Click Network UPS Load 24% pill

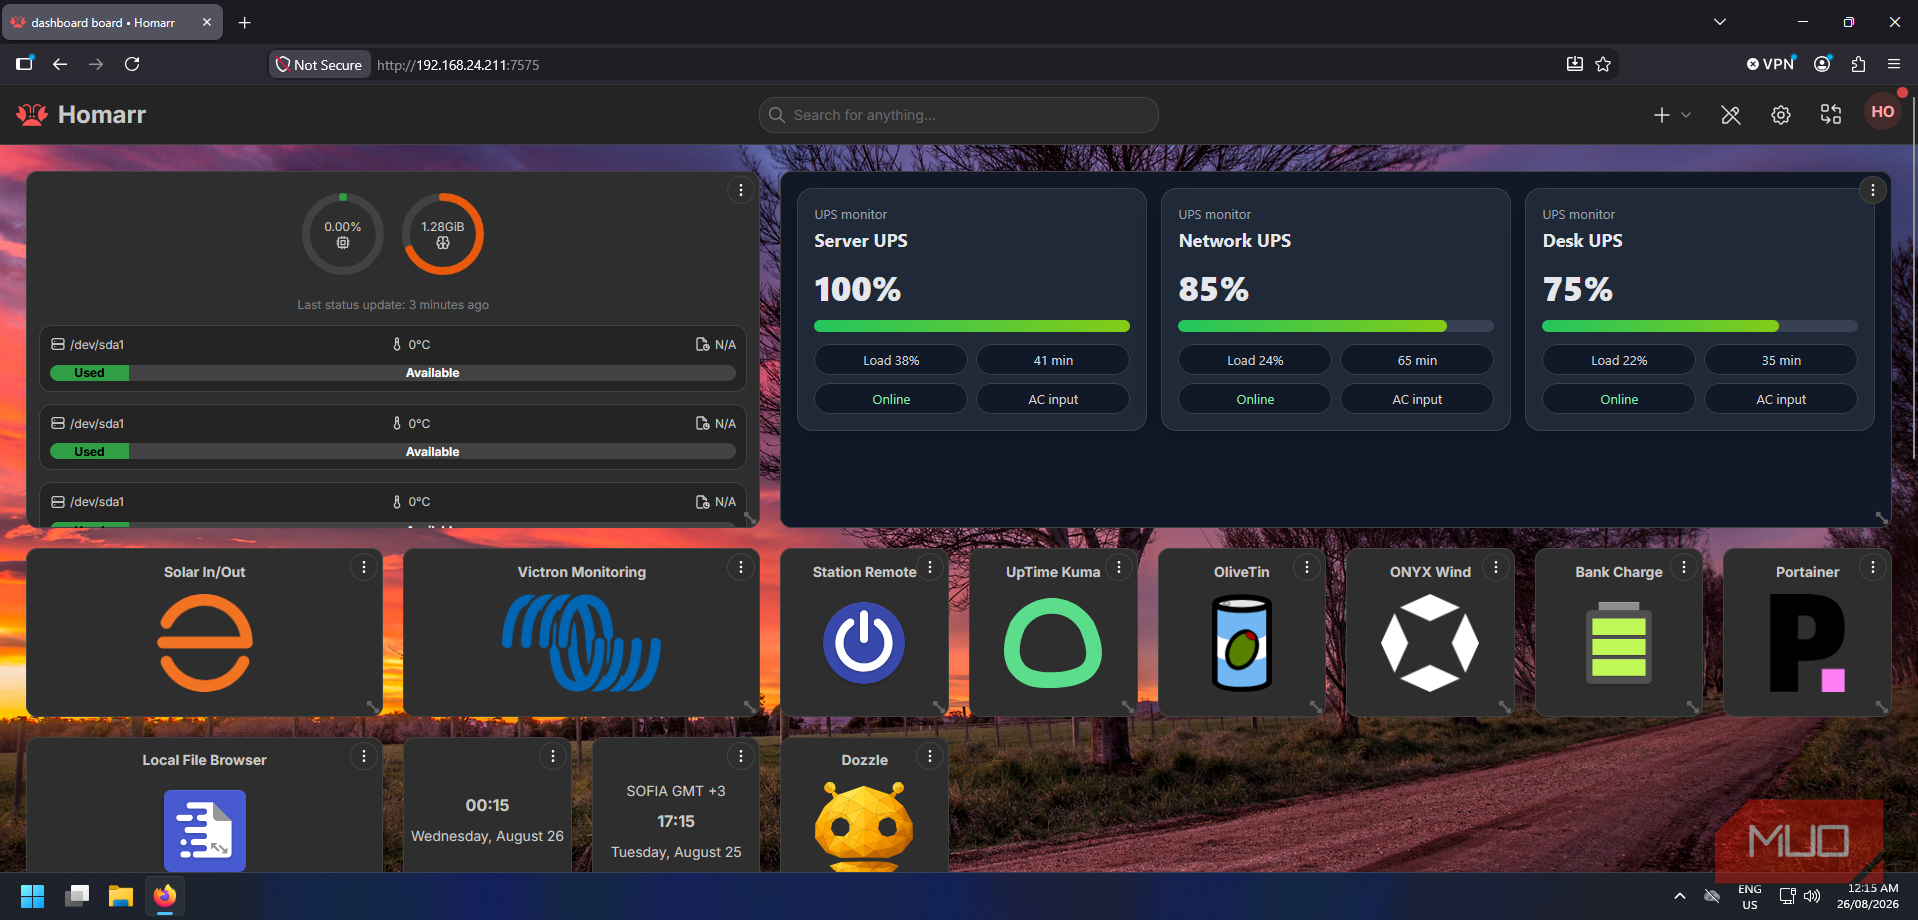(x=1255, y=360)
